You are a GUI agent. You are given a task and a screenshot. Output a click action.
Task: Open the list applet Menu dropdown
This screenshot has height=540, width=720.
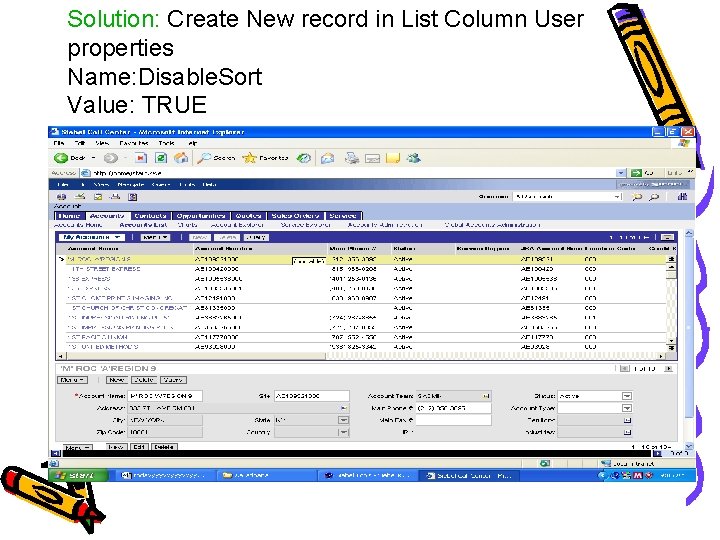(x=156, y=237)
